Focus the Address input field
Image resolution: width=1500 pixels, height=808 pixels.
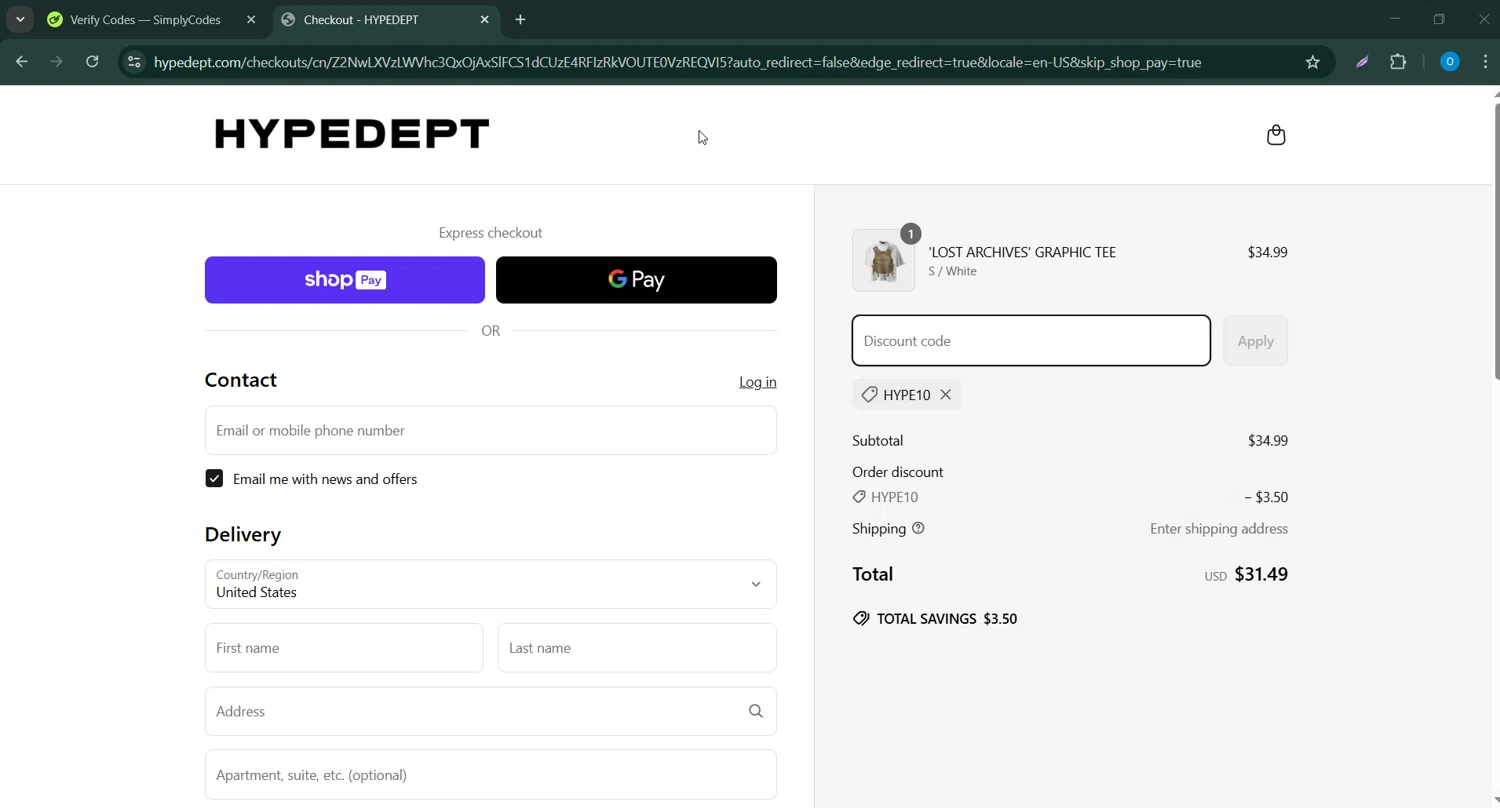click(490, 712)
